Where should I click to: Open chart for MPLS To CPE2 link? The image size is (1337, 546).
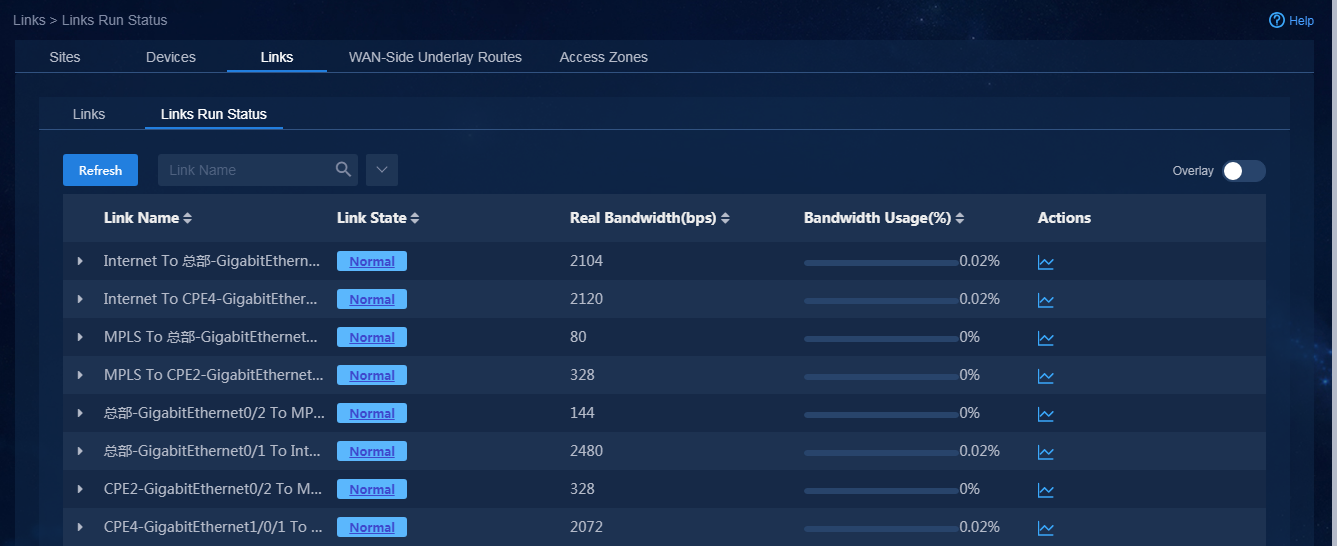[x=1046, y=376]
